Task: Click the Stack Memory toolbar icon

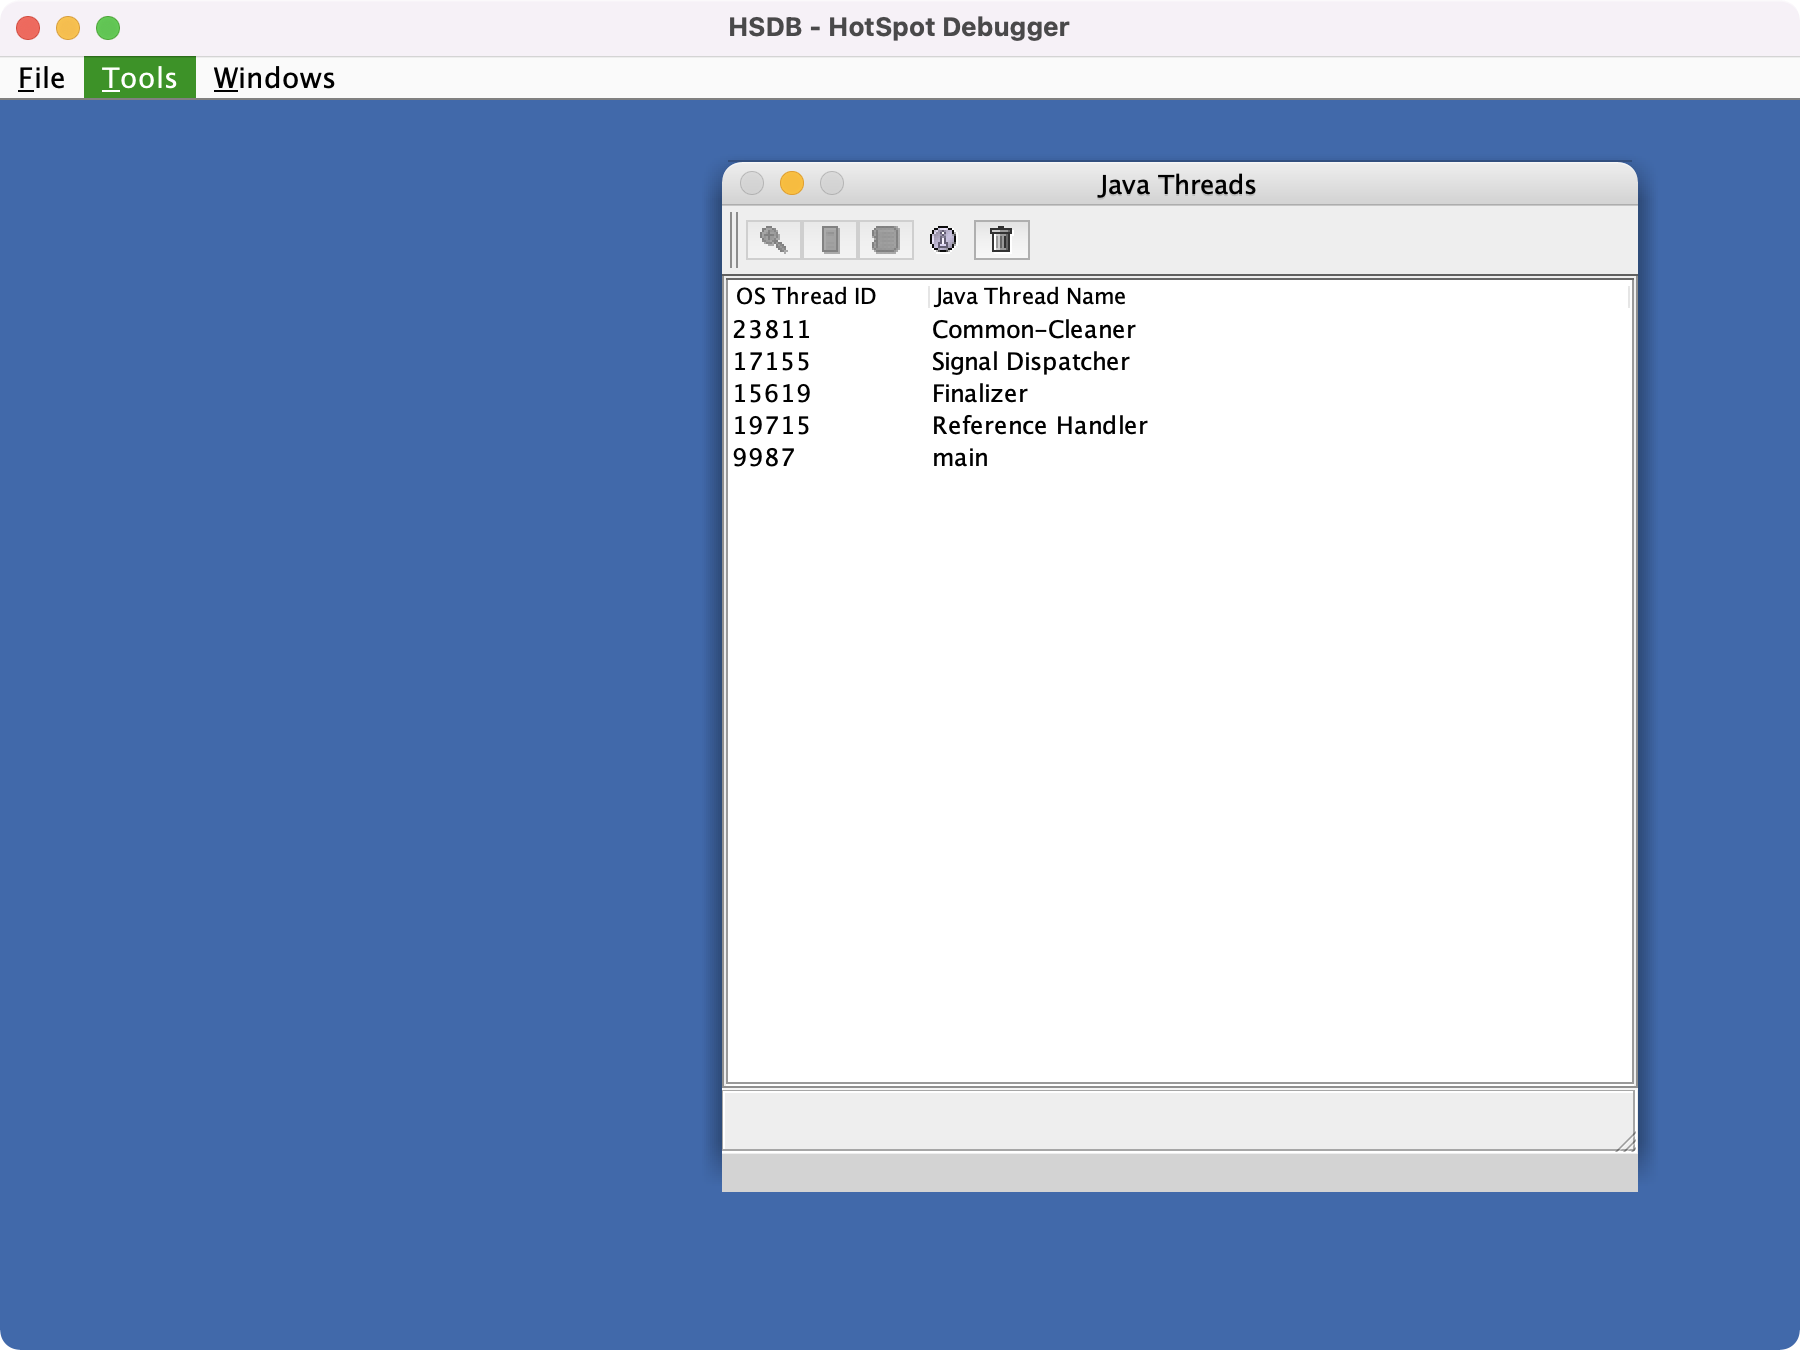Action: click(x=830, y=240)
